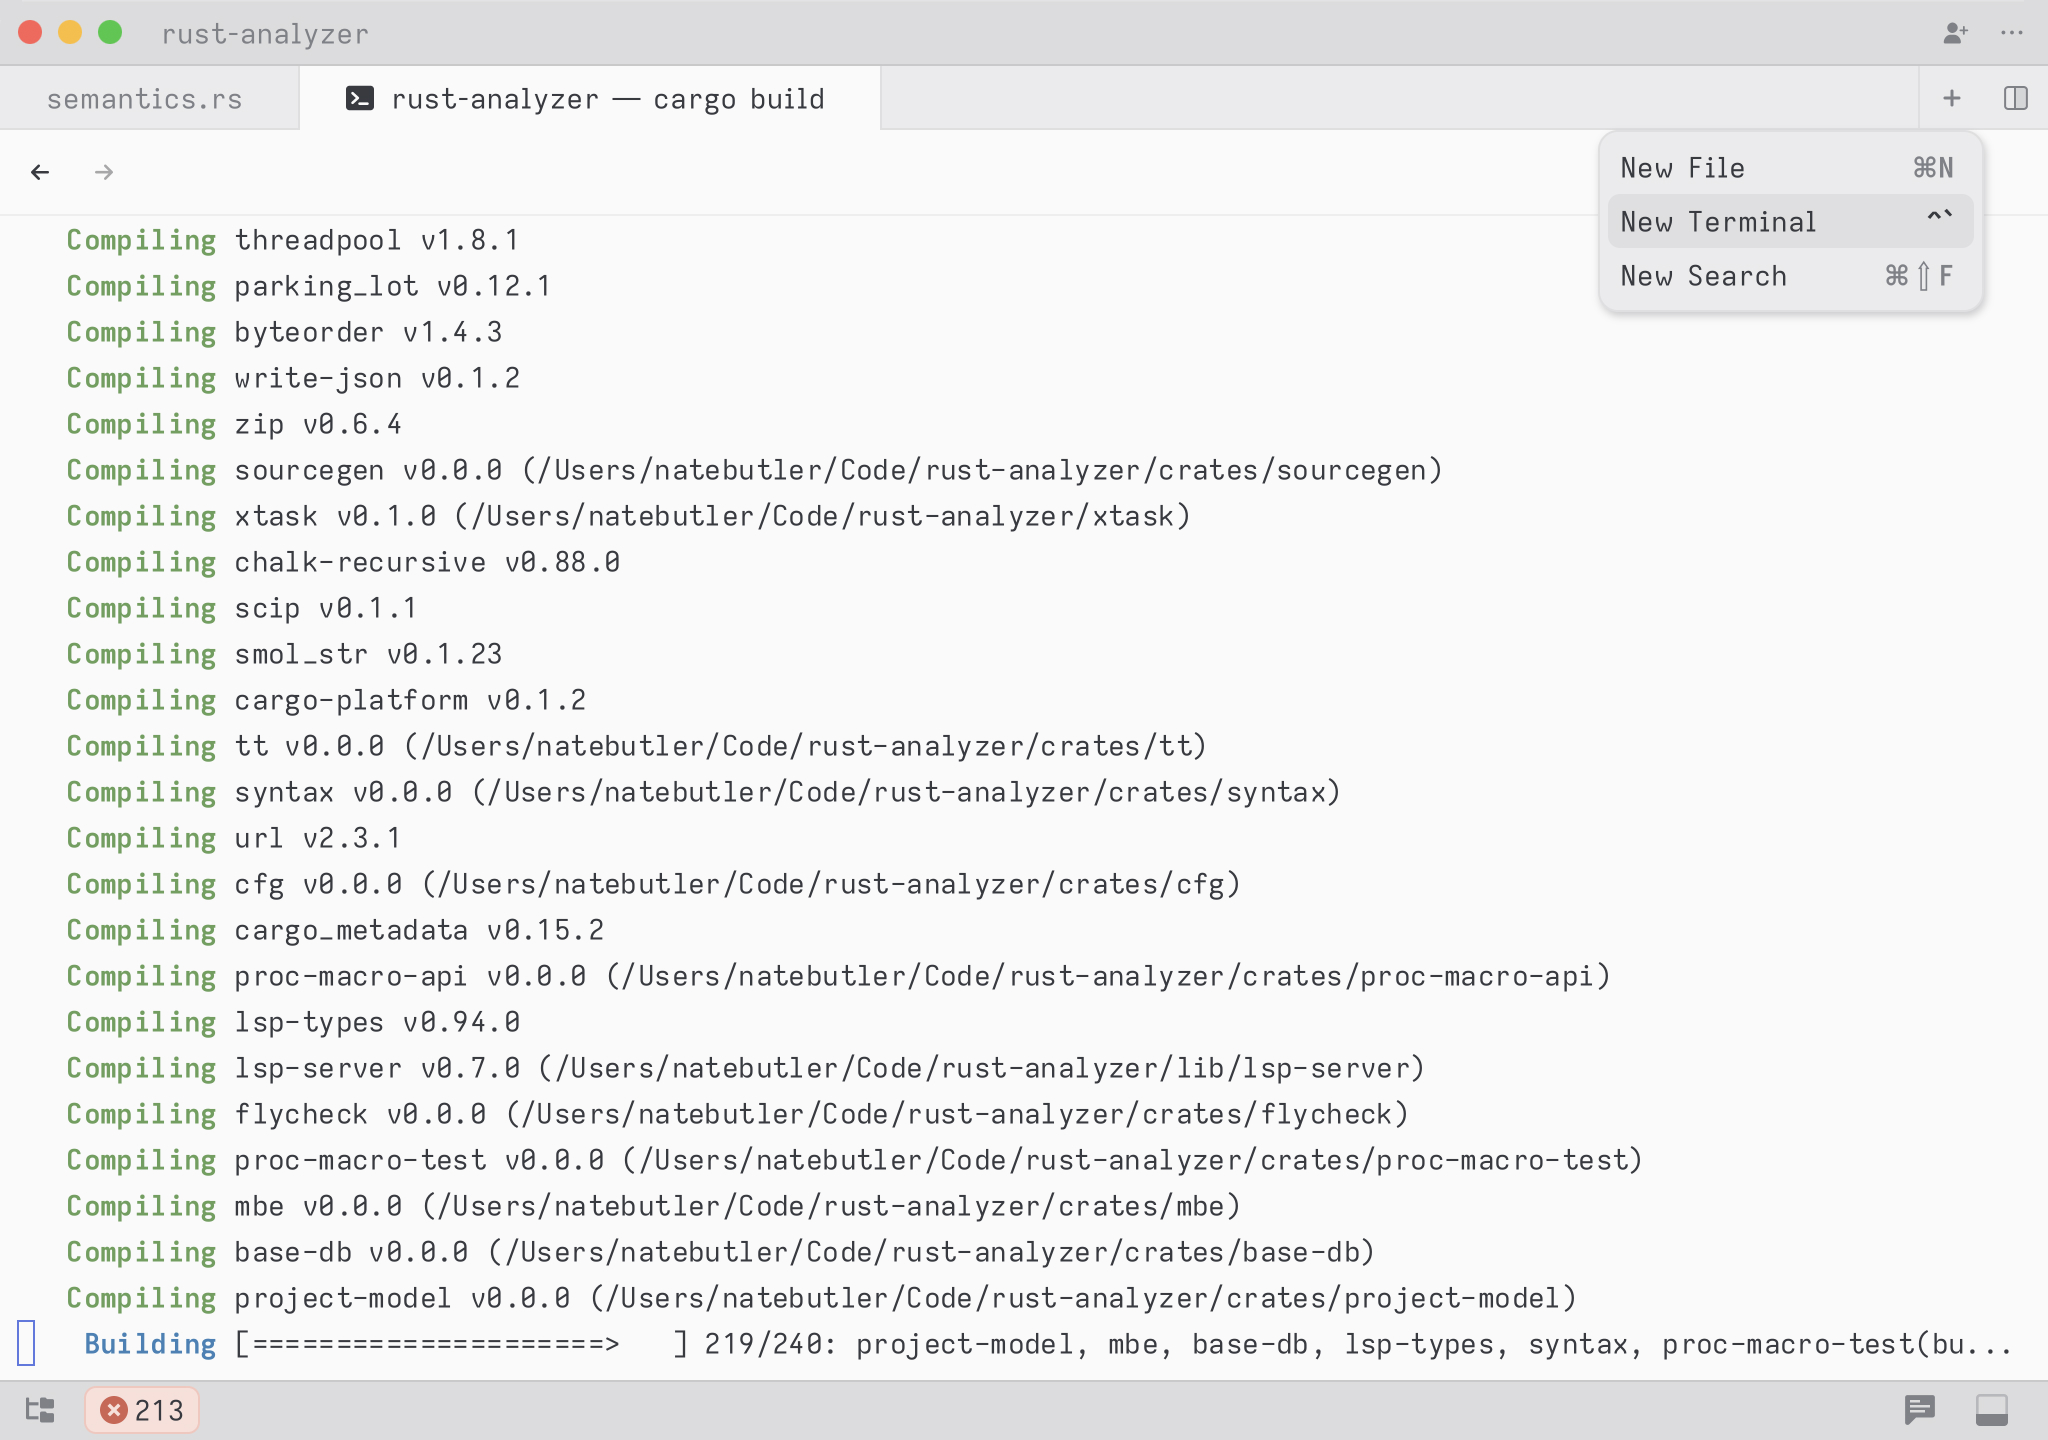Click the plus new item icon

click(x=1951, y=98)
